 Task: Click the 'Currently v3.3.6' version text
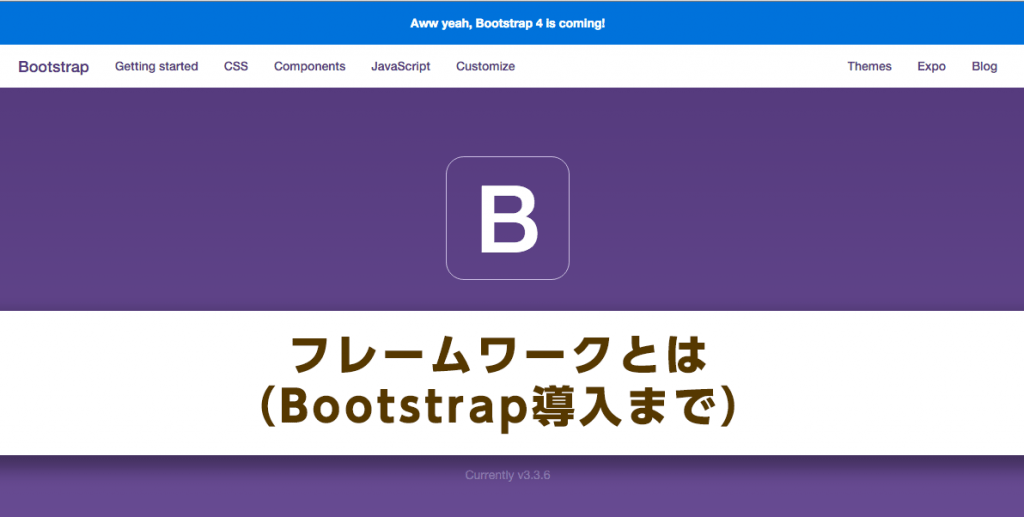tap(507, 475)
